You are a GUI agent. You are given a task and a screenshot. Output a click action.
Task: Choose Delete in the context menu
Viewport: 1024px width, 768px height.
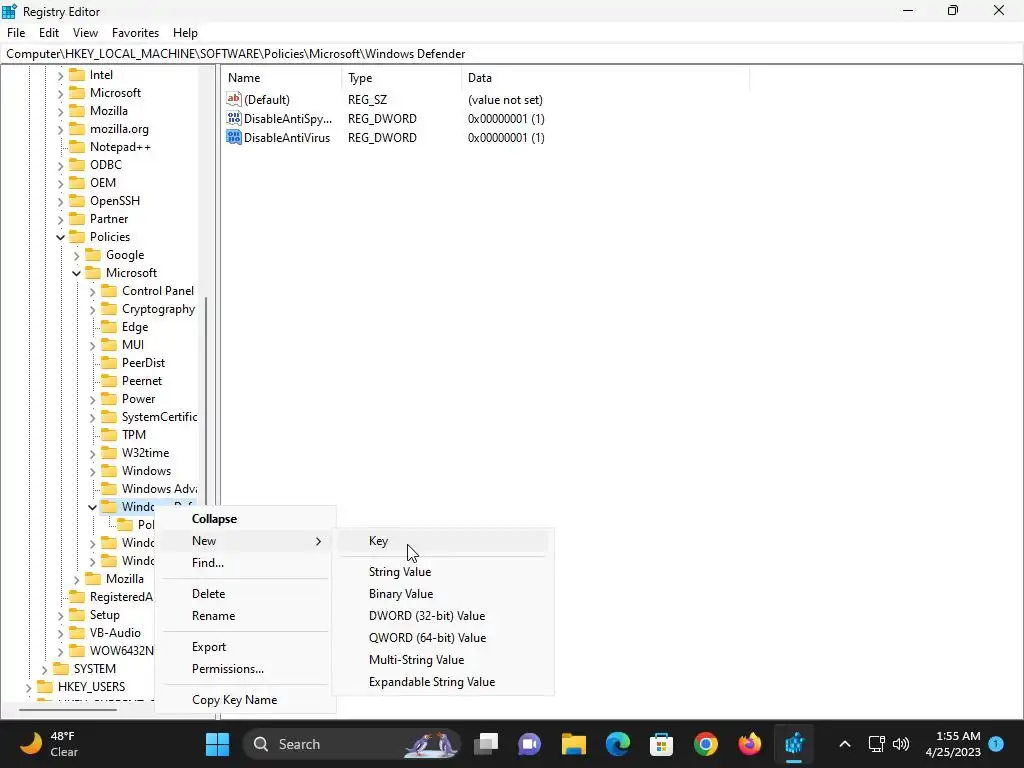click(x=208, y=594)
